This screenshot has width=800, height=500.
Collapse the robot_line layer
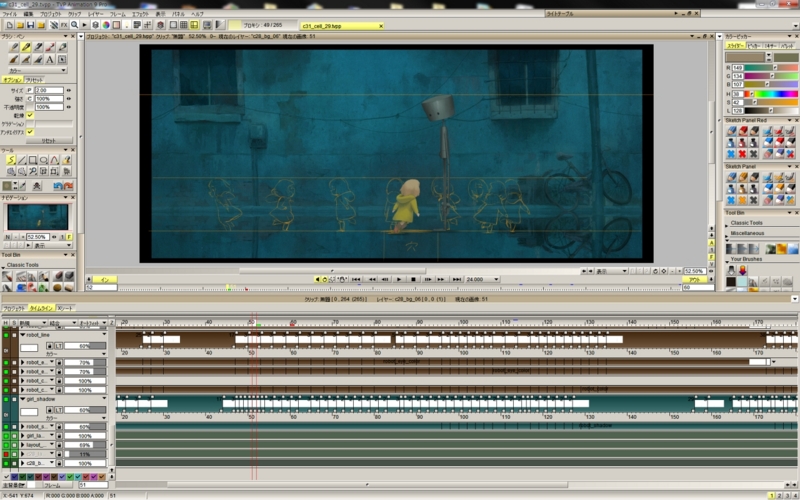click(x=22, y=335)
